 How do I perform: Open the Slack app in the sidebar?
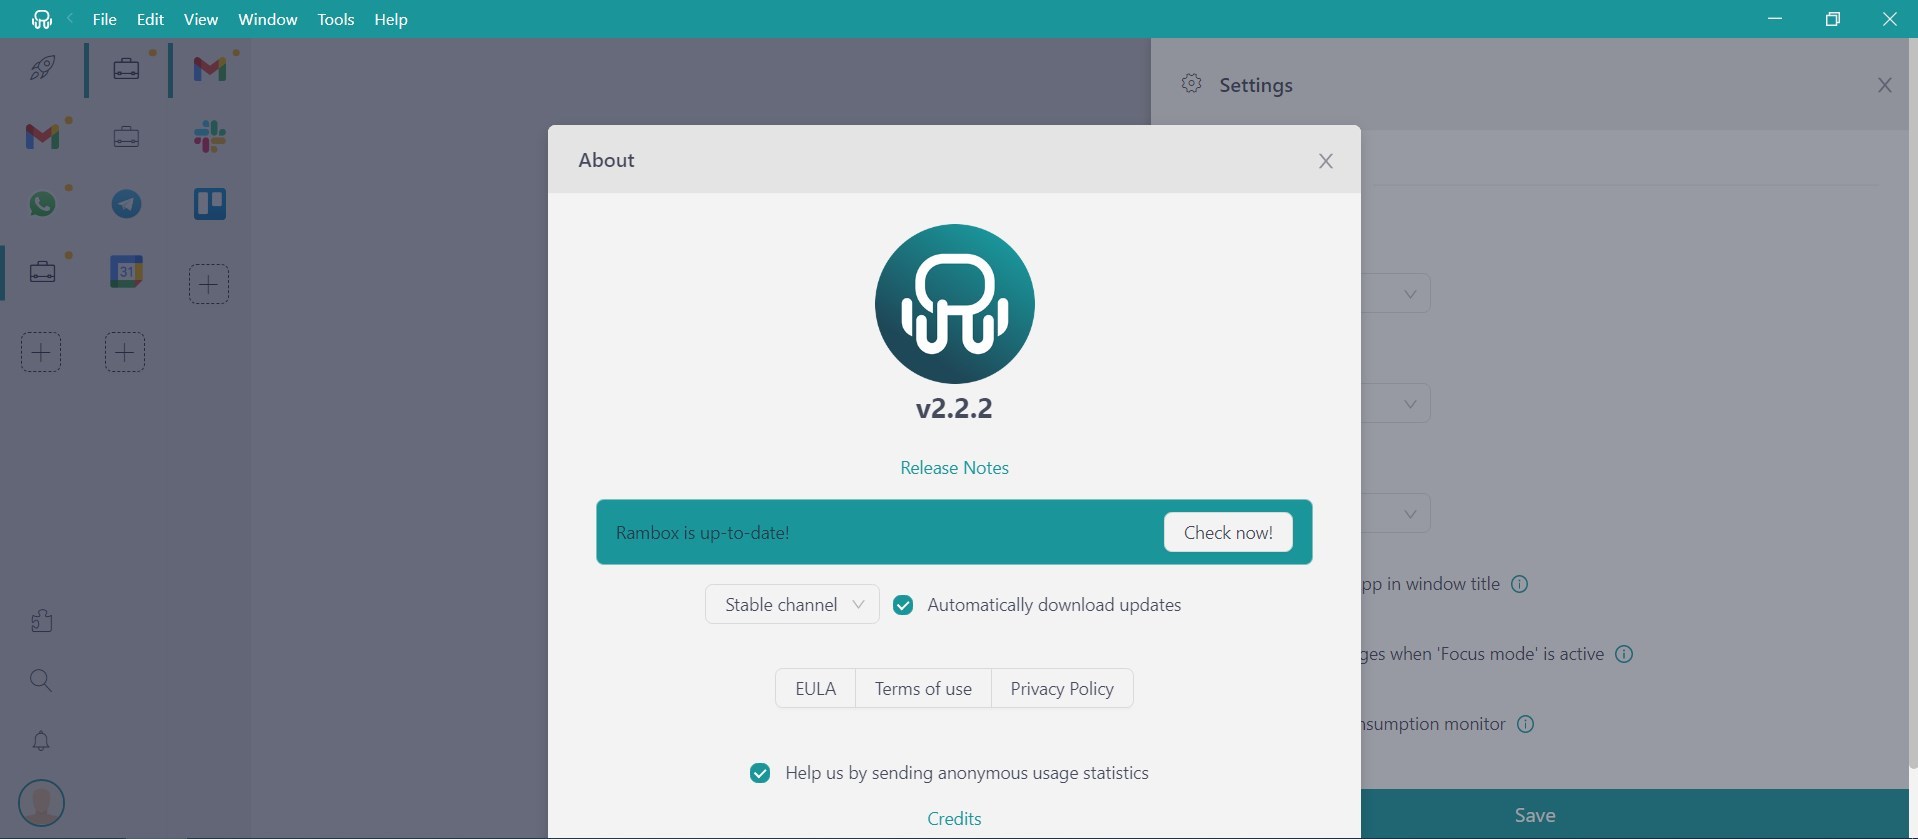point(210,136)
